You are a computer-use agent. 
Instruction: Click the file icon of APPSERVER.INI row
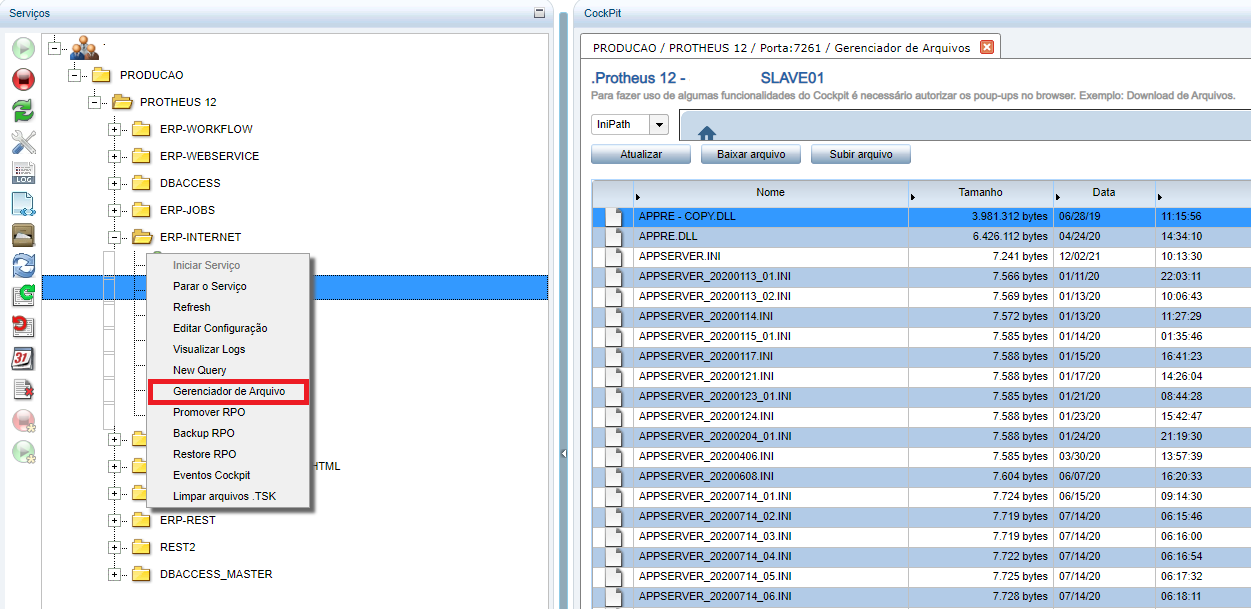[612, 257]
